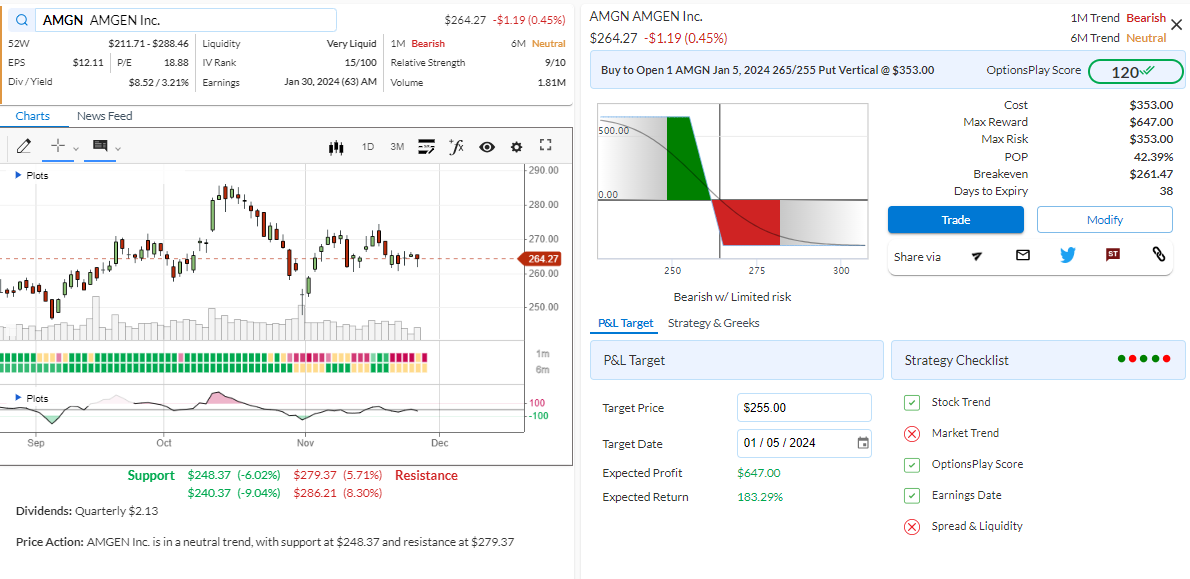Switch to the Charts tab

[x=33, y=116]
